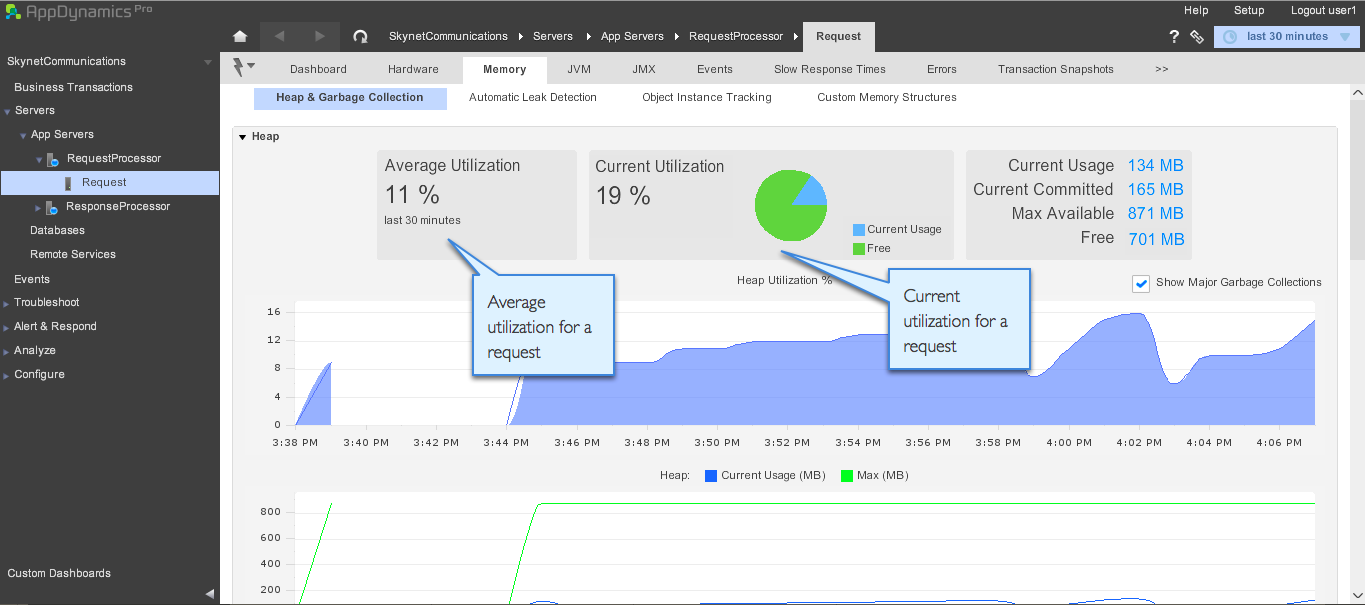The width and height of the screenshot is (1365, 605).
Task: Open Databases in the sidebar
Action: pos(57,231)
